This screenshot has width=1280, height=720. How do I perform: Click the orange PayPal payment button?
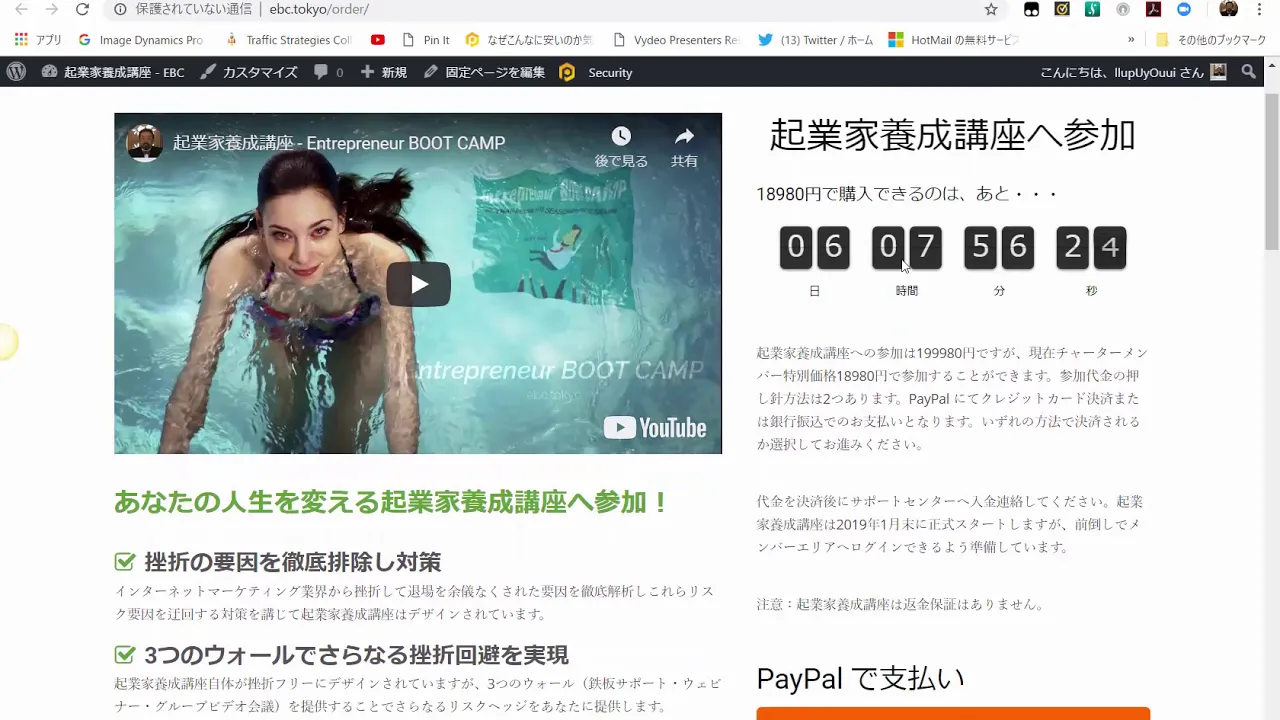pyautogui.click(x=953, y=714)
